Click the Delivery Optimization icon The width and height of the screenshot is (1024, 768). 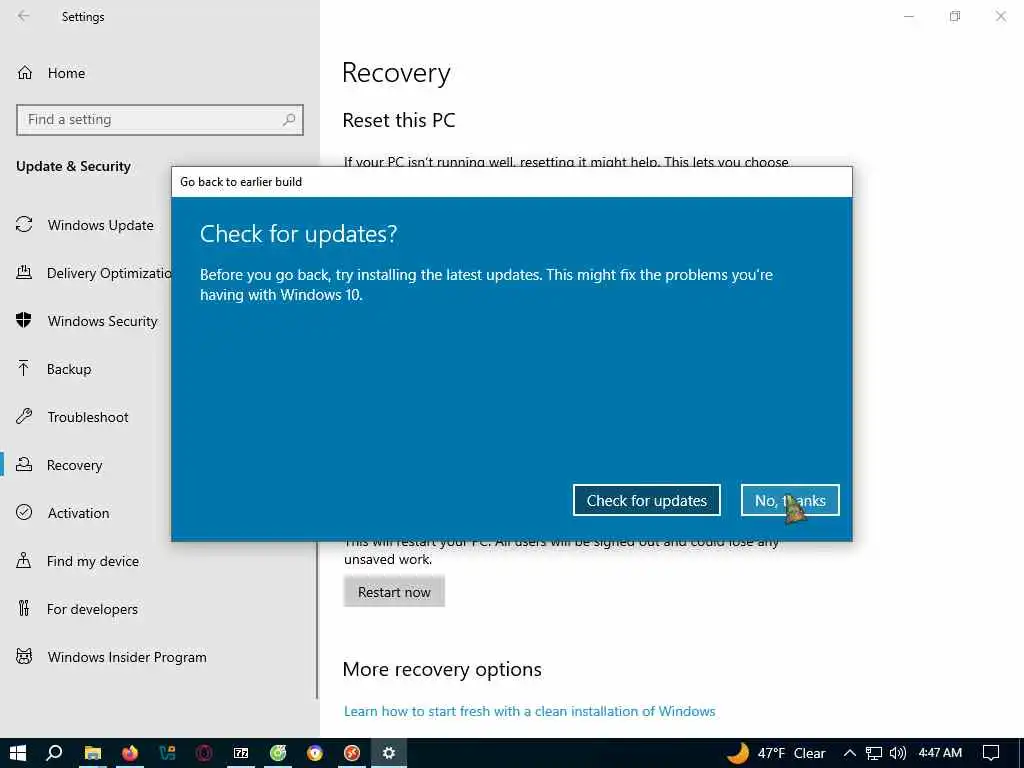(24, 272)
